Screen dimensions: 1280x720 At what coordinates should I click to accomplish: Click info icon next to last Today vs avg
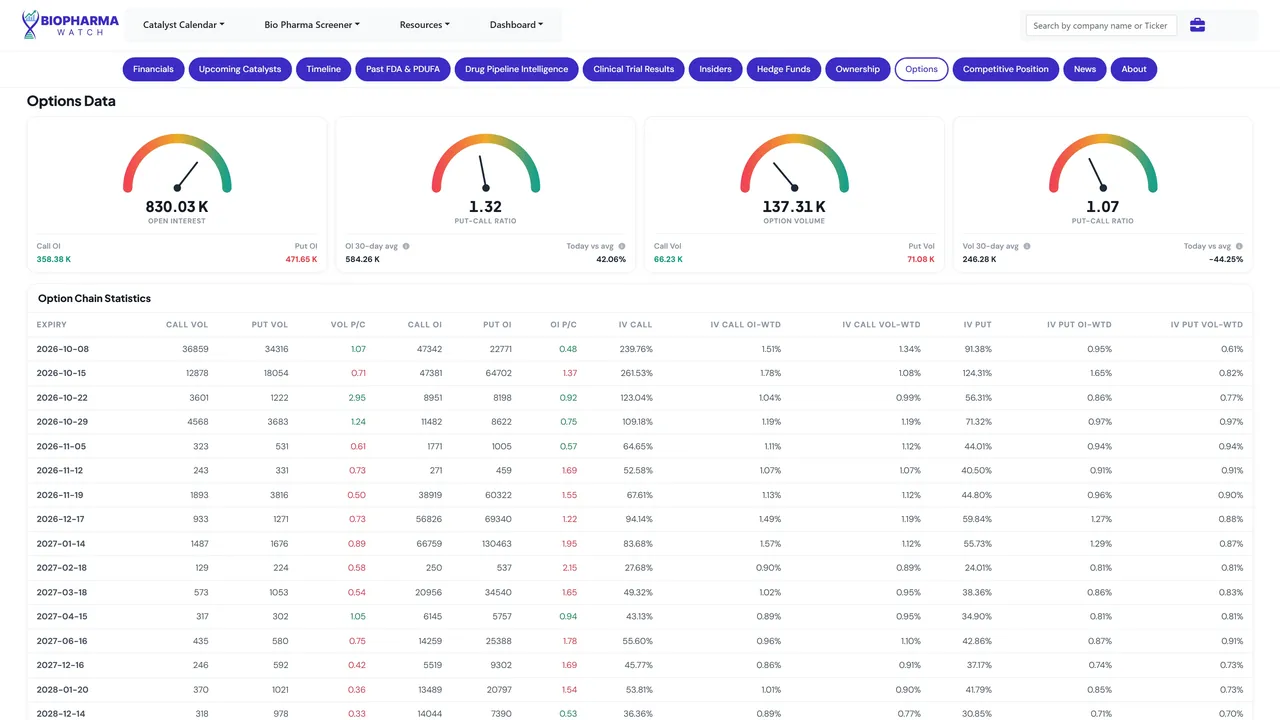[1239, 246]
